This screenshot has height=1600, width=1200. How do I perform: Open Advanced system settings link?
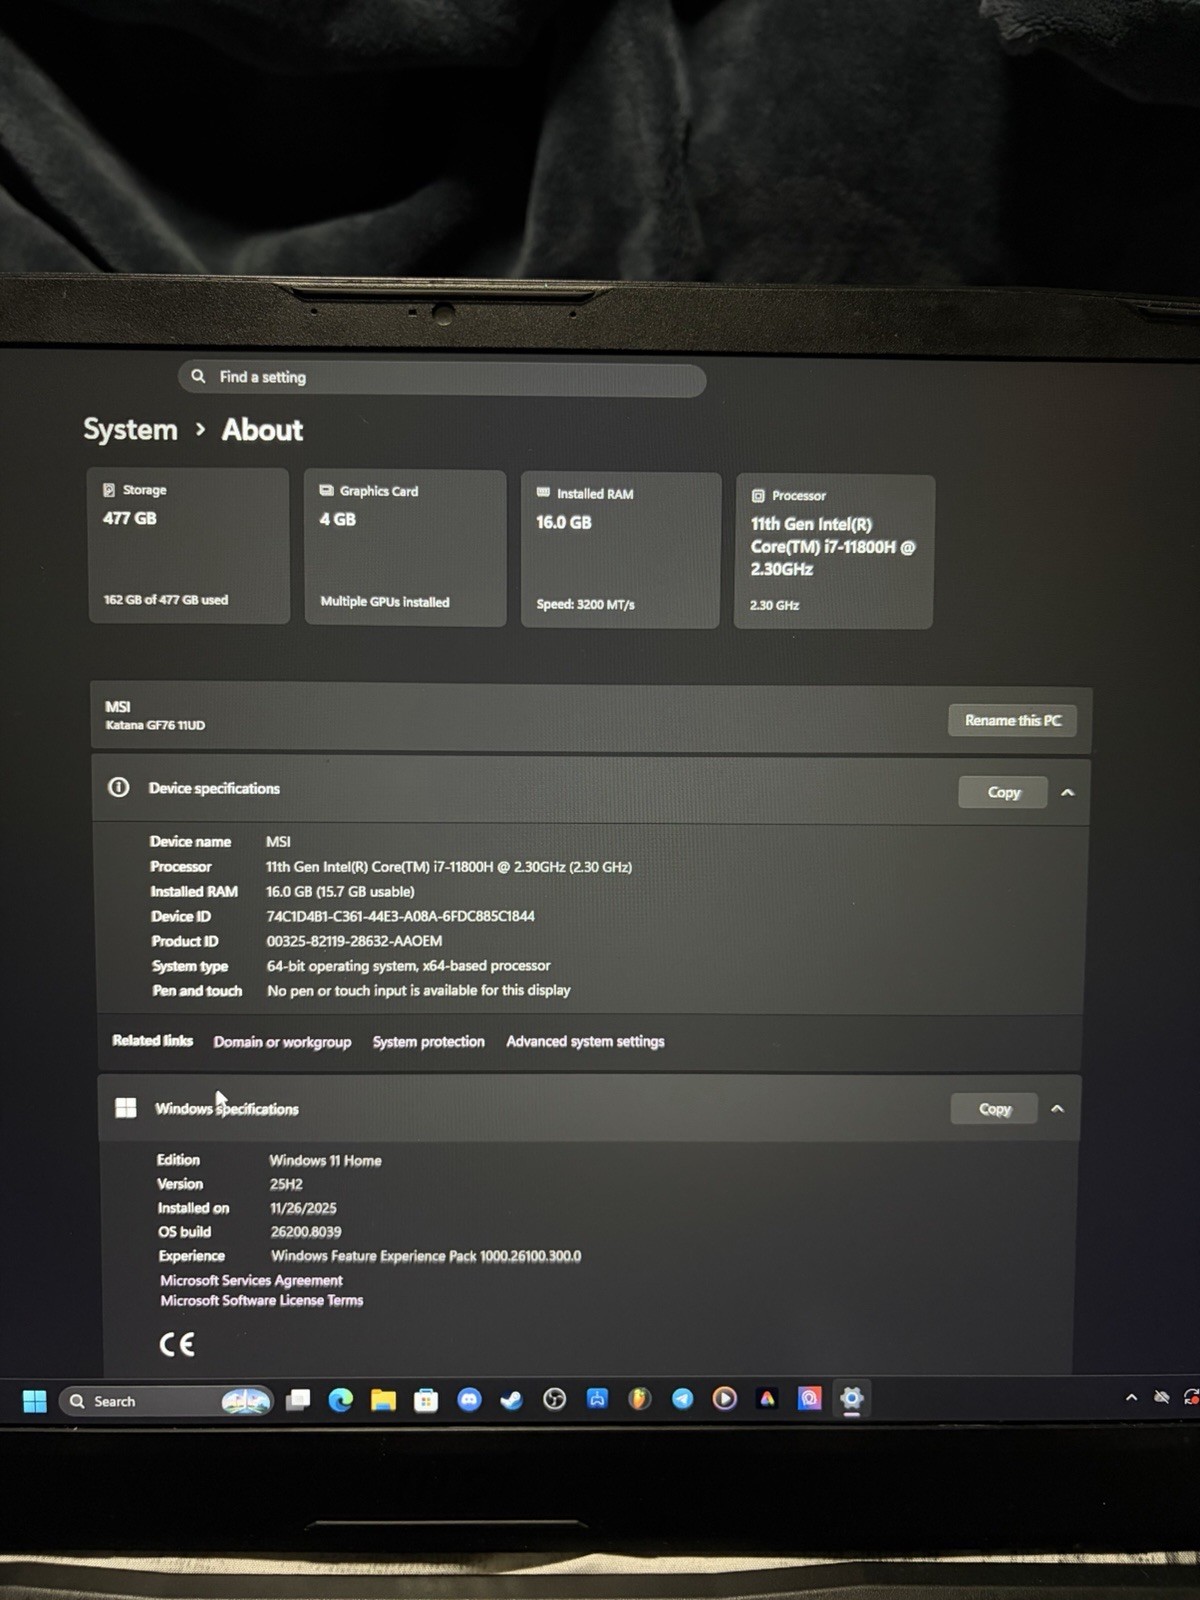(585, 1041)
